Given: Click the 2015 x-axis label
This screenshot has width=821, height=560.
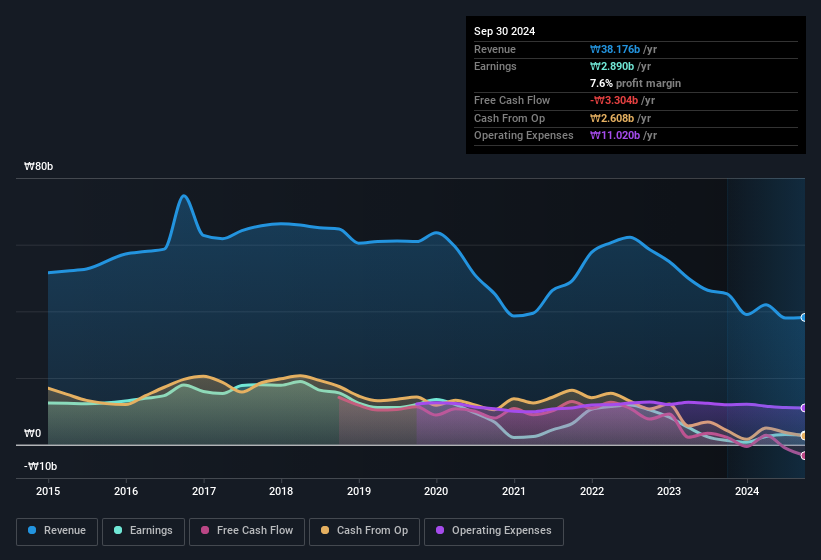Looking at the screenshot, I should pos(48,491).
